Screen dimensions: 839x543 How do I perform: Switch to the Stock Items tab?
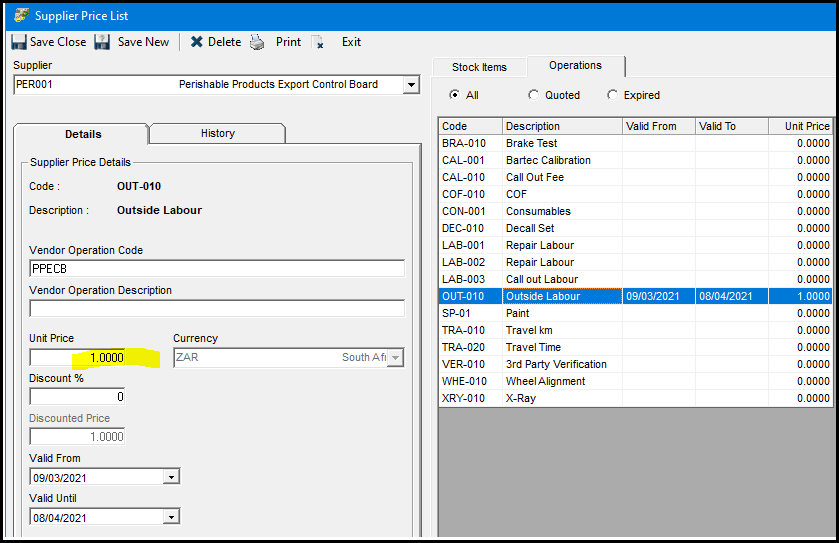pyautogui.click(x=479, y=67)
